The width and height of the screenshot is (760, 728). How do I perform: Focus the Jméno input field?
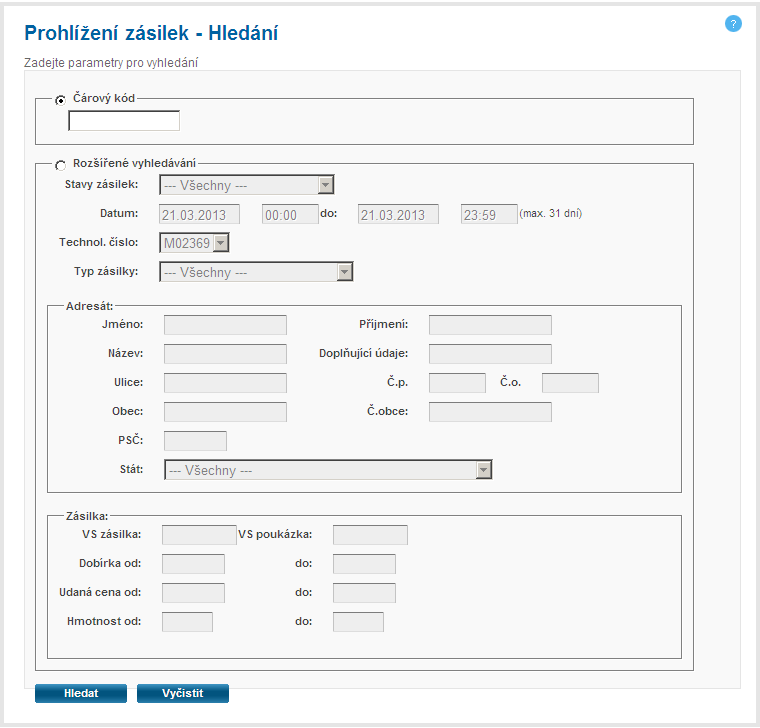pos(225,325)
